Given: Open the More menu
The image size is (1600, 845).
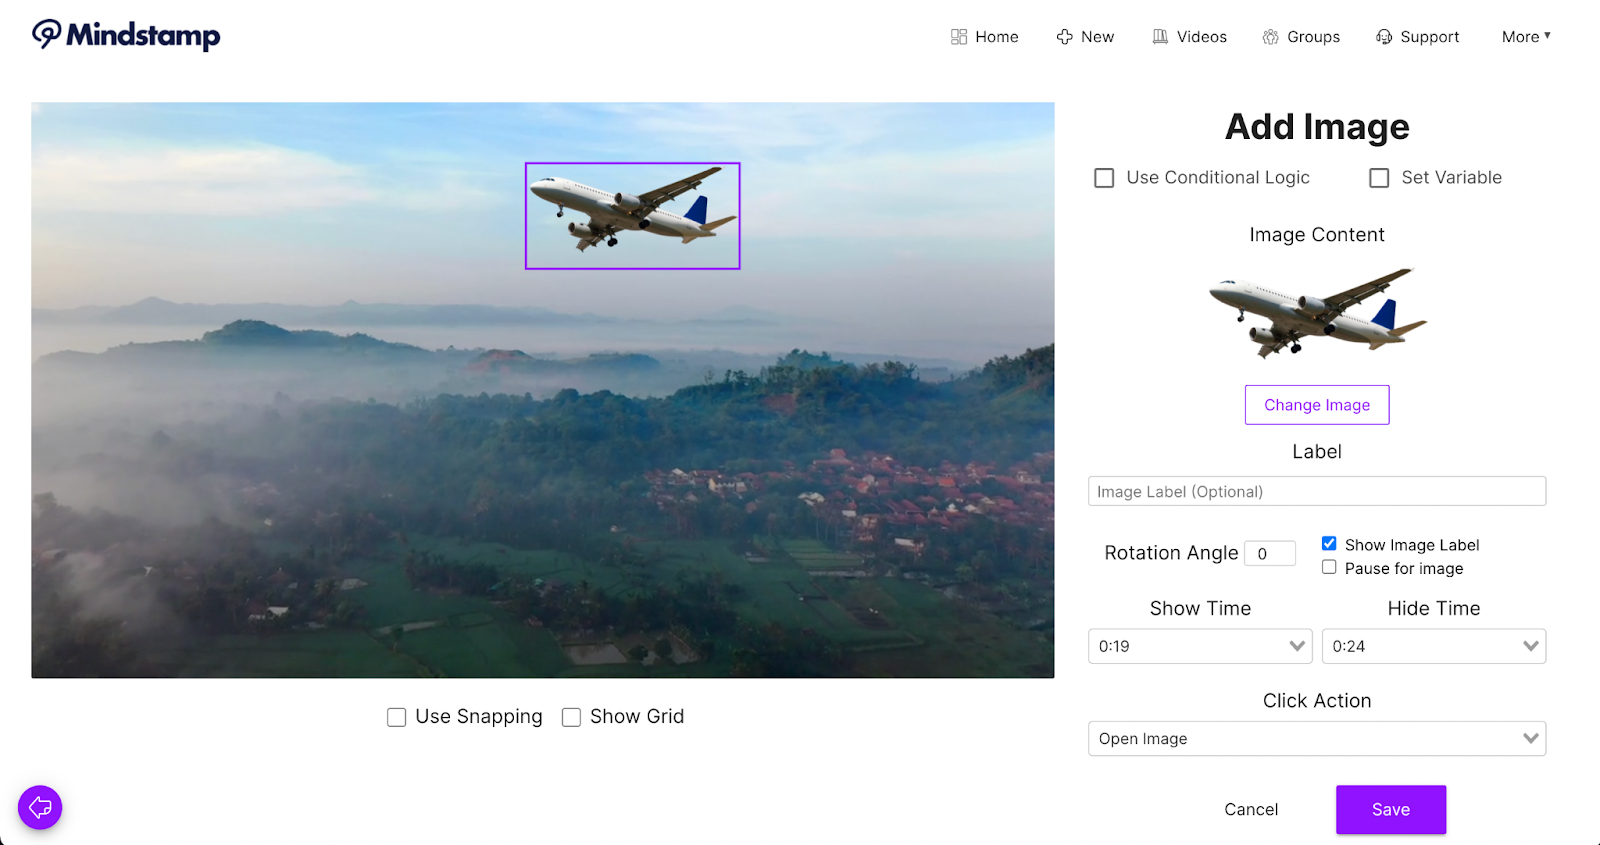Looking at the screenshot, I should (1525, 37).
